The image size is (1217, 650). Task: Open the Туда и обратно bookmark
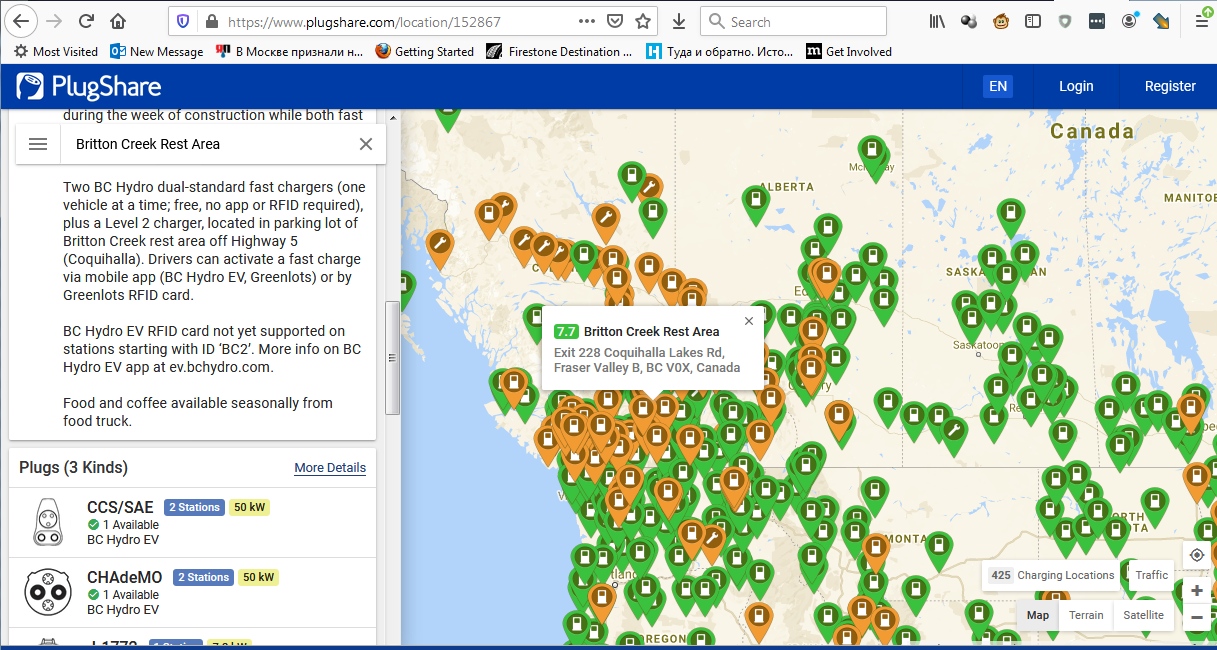click(720, 51)
